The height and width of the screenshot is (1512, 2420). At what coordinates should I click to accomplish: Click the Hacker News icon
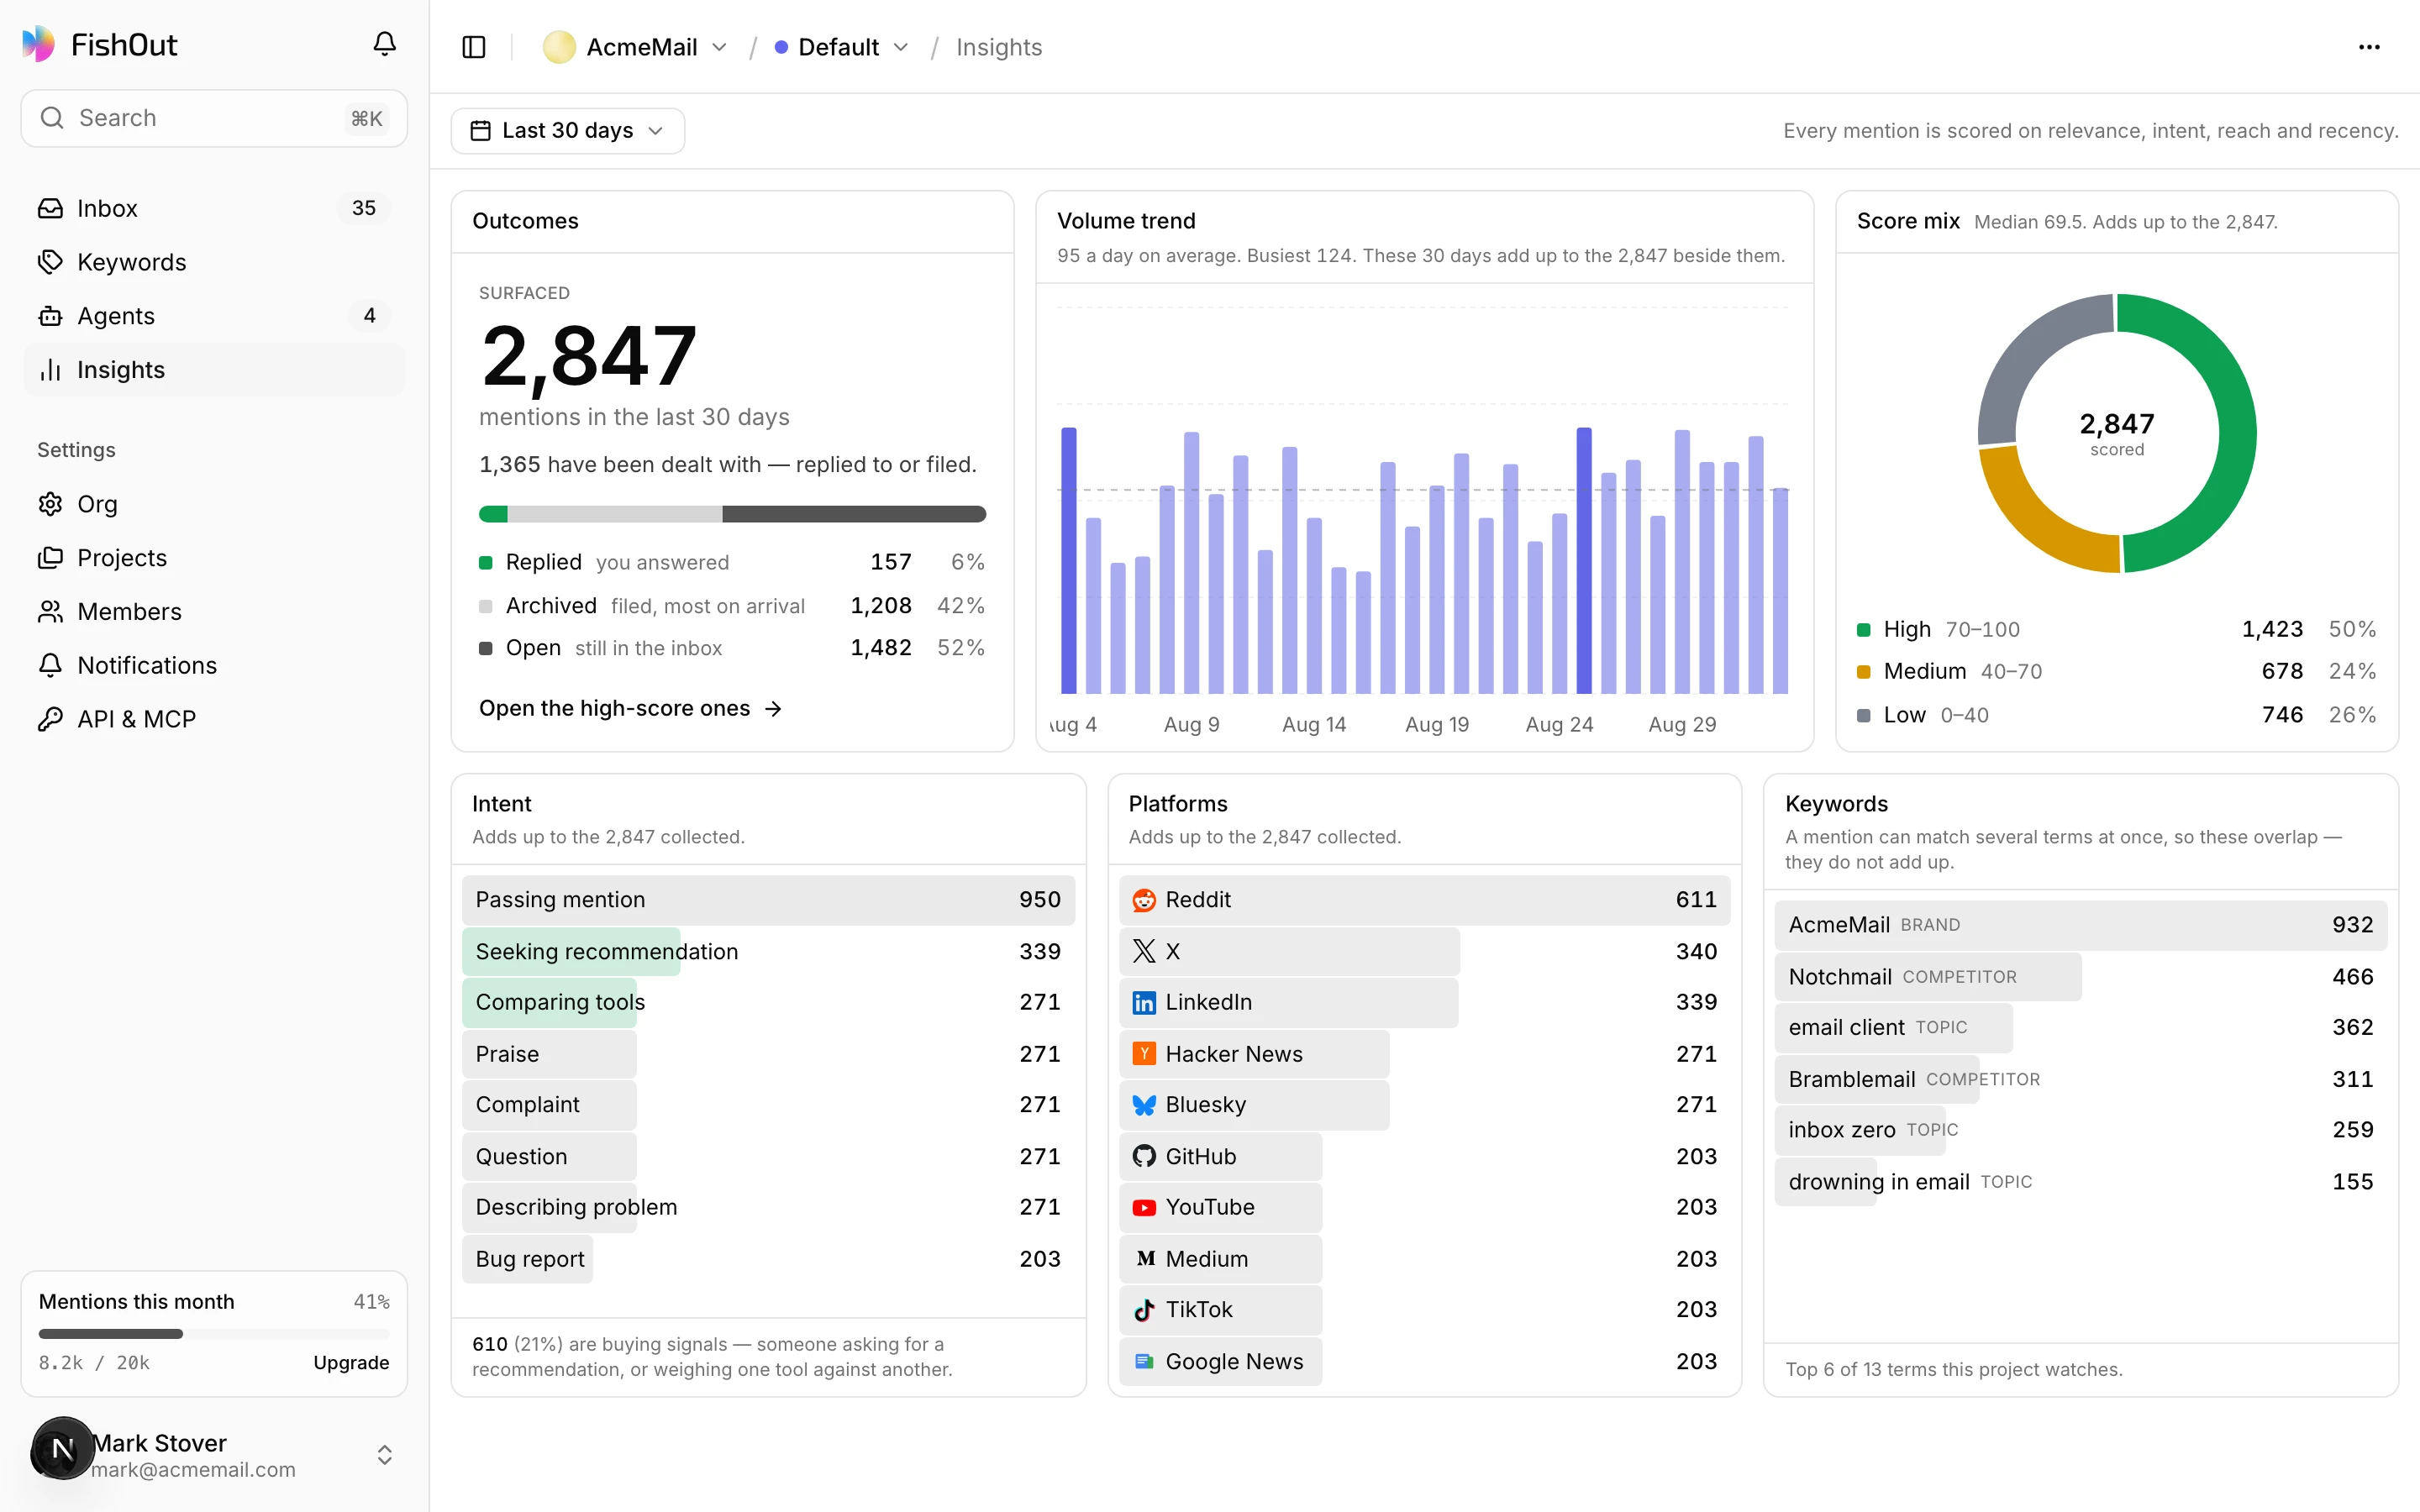coord(1144,1054)
